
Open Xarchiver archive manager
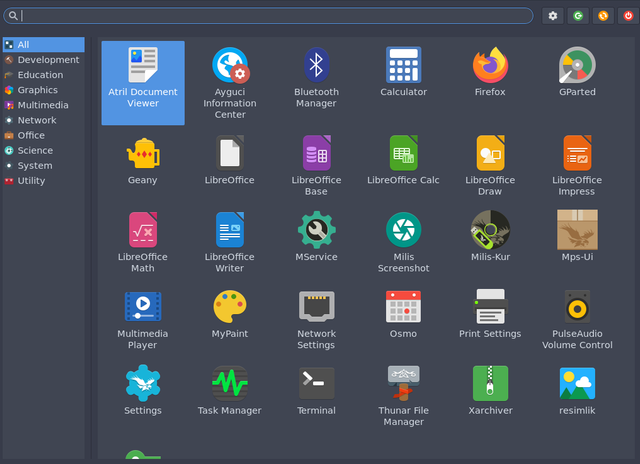490,385
